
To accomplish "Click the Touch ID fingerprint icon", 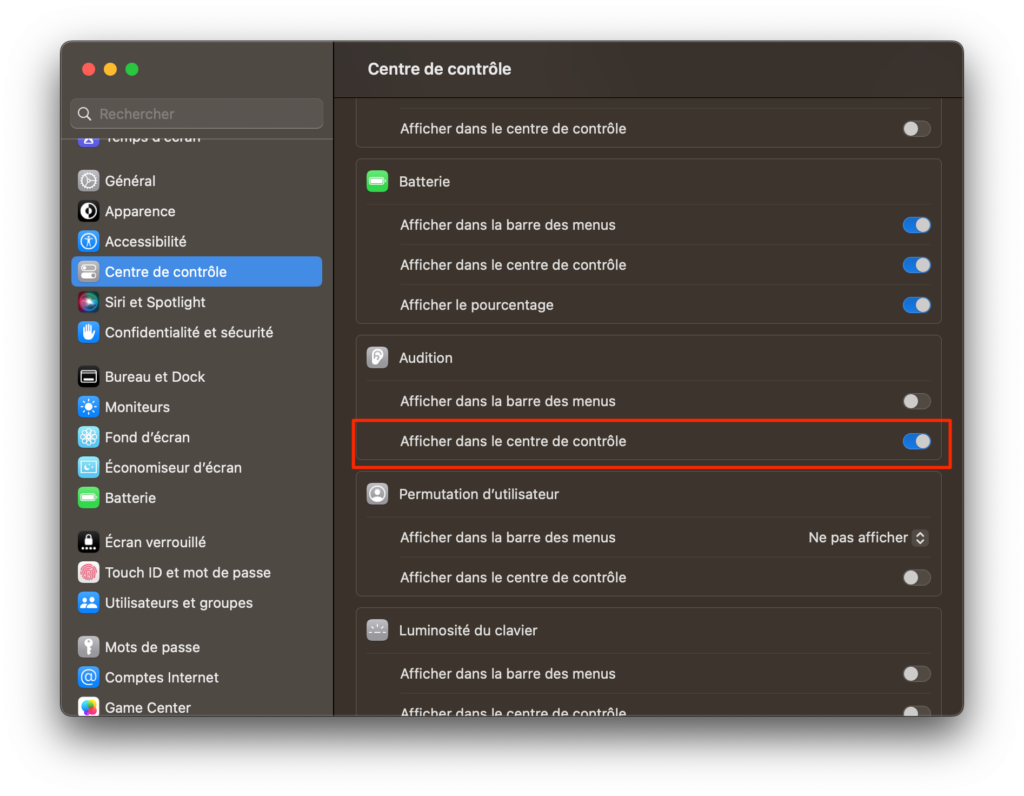I will click(x=88, y=572).
